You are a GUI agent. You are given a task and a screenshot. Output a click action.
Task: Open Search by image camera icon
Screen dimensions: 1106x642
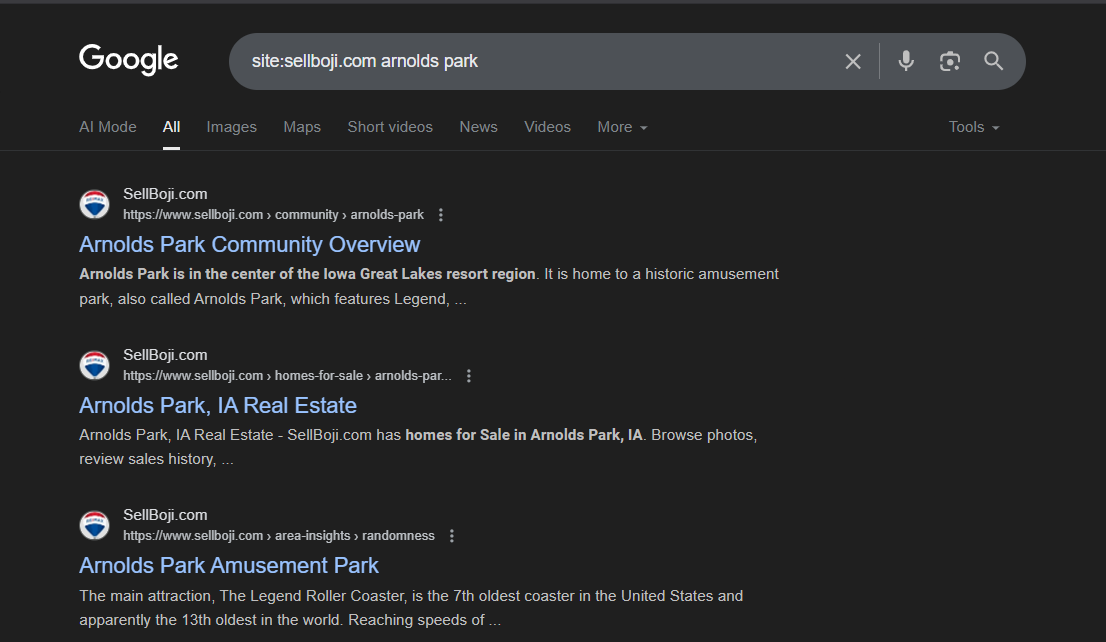pyautogui.click(x=950, y=61)
